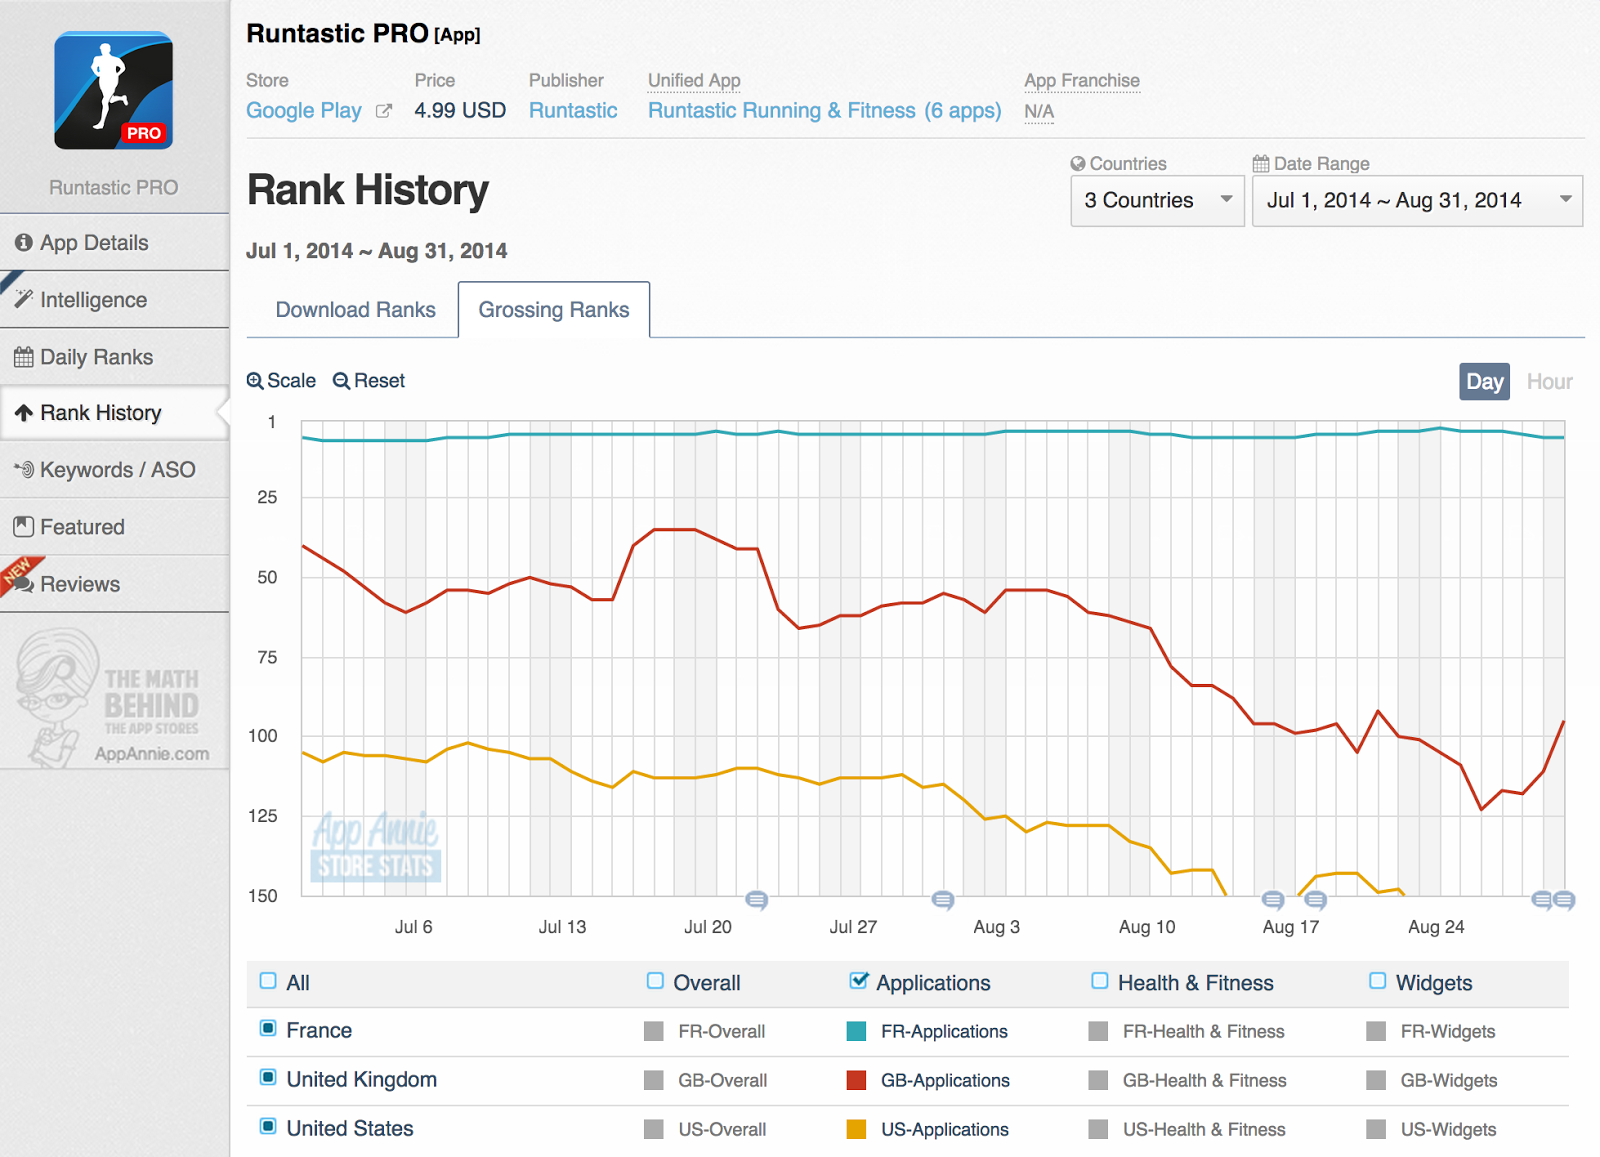Toggle the United Kingdom country checkbox
This screenshot has width=1600, height=1157.
pyautogui.click(x=268, y=1077)
